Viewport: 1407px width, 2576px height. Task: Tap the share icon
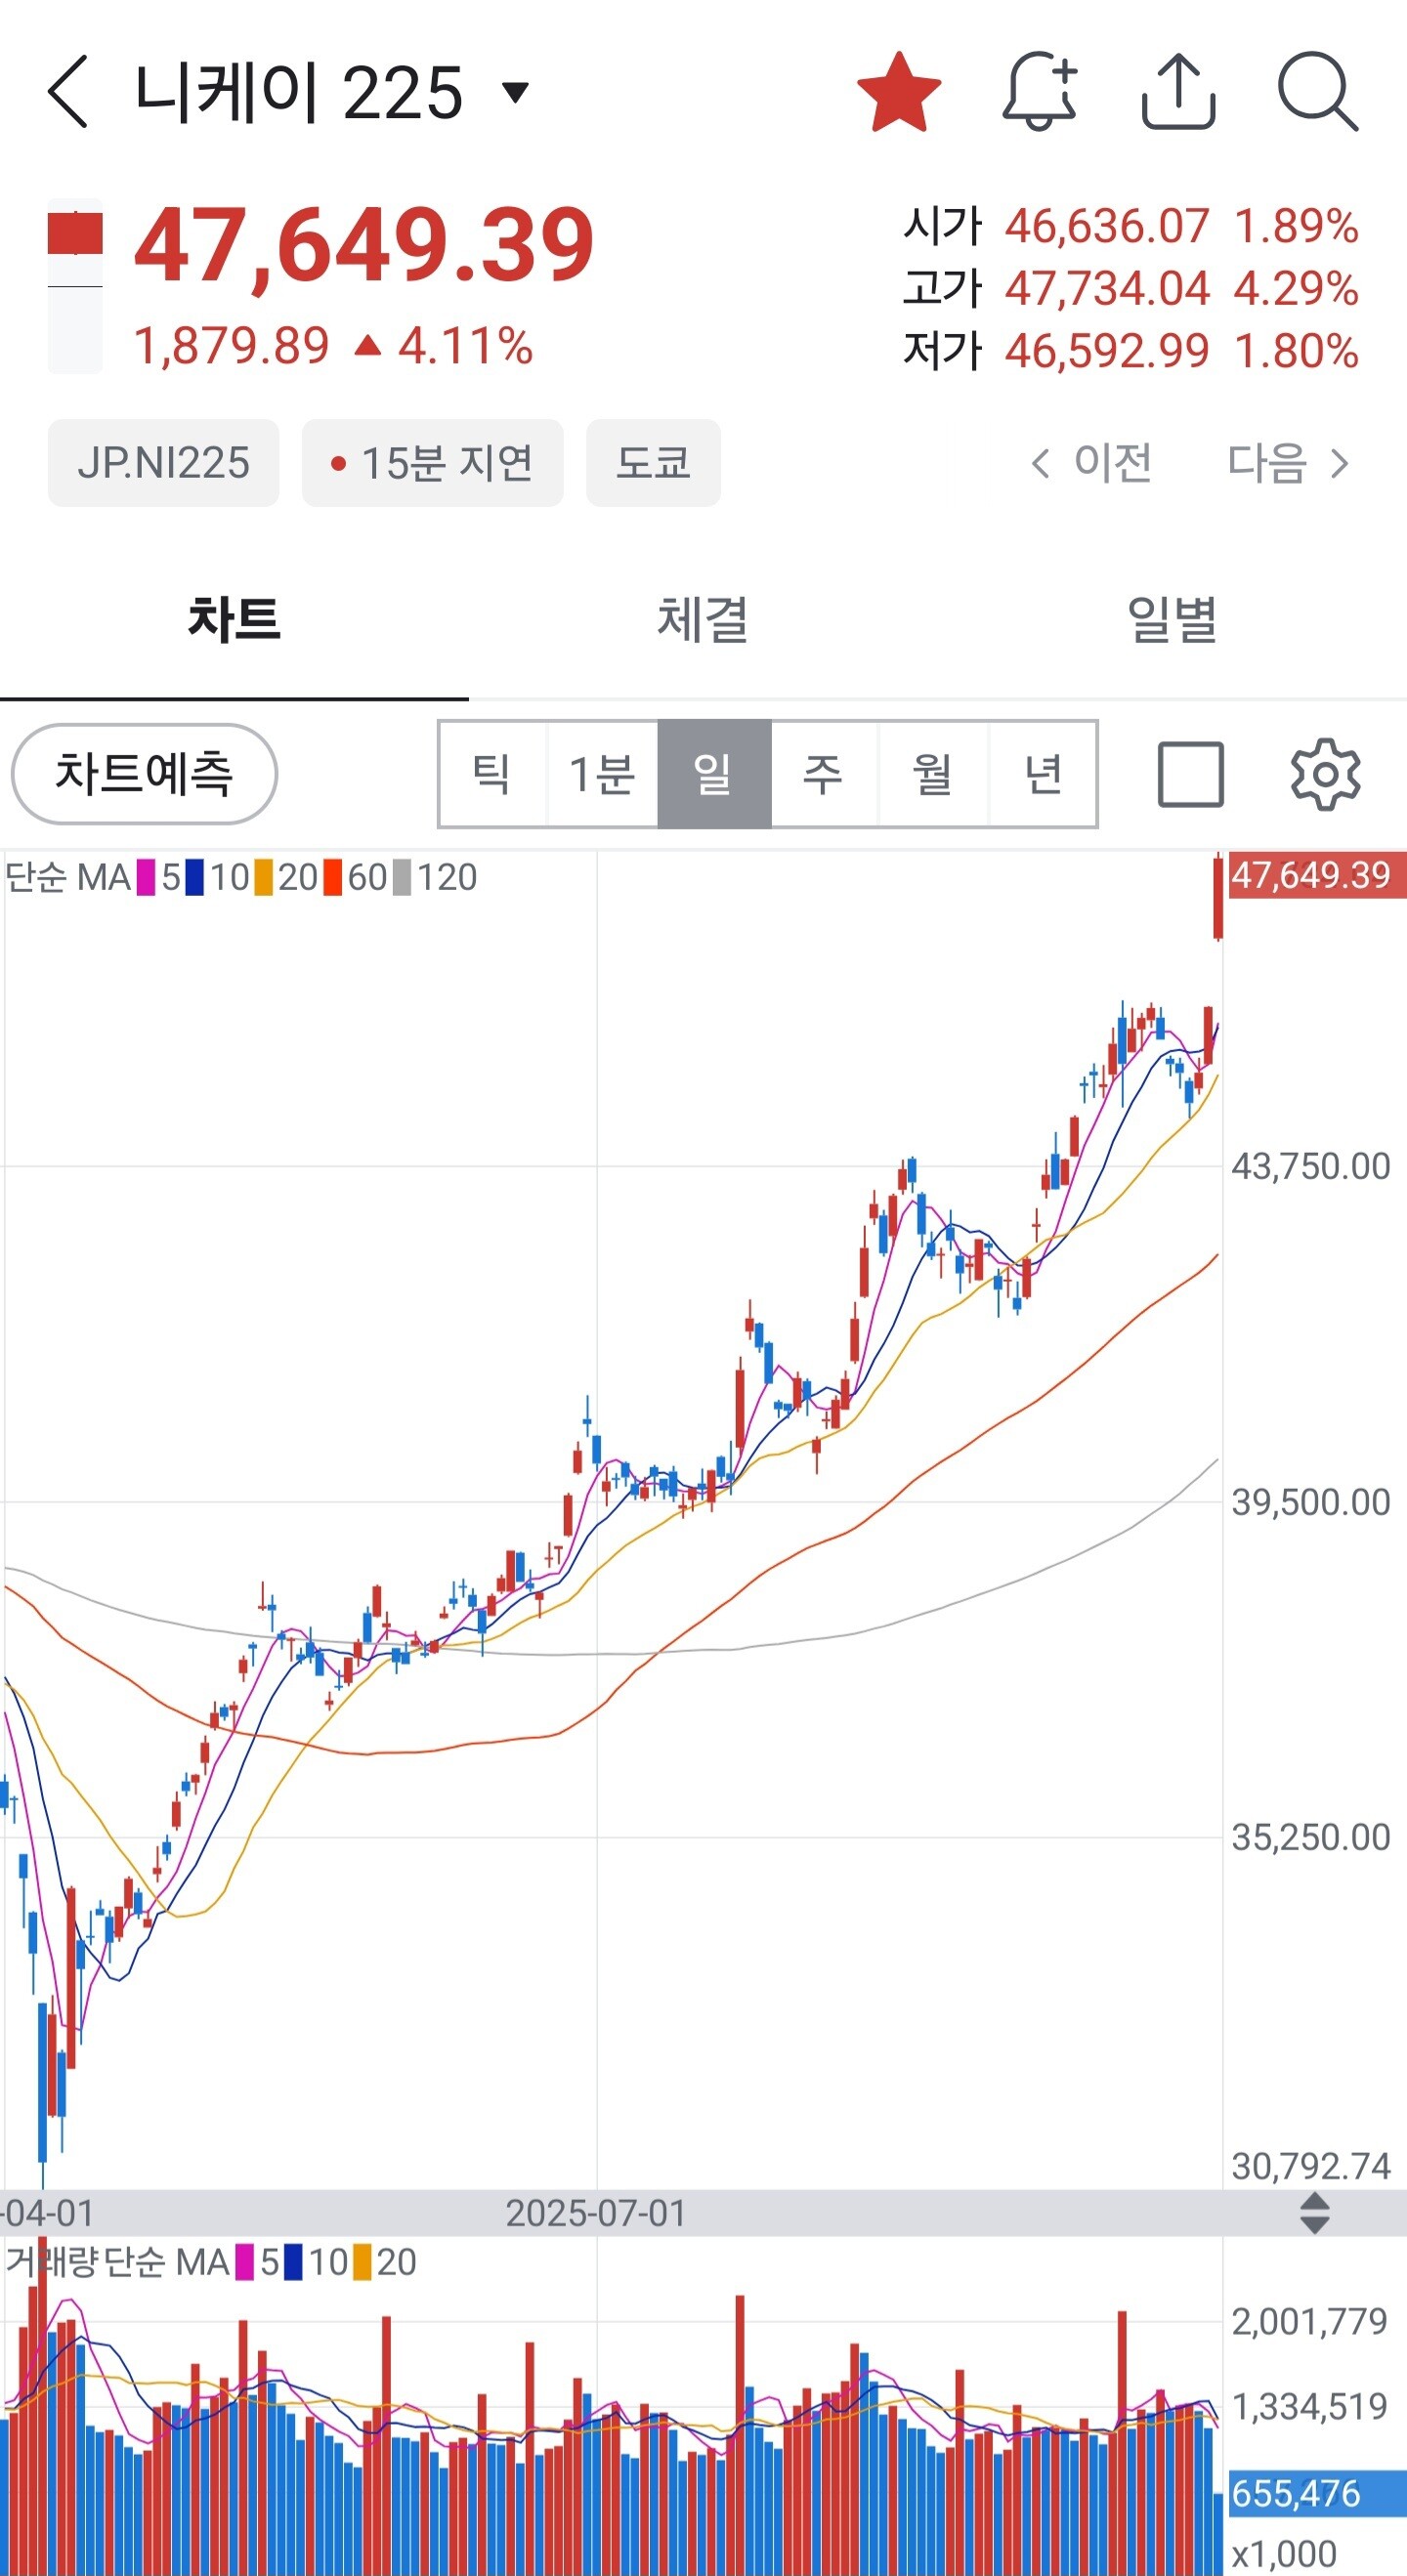(x=1178, y=92)
